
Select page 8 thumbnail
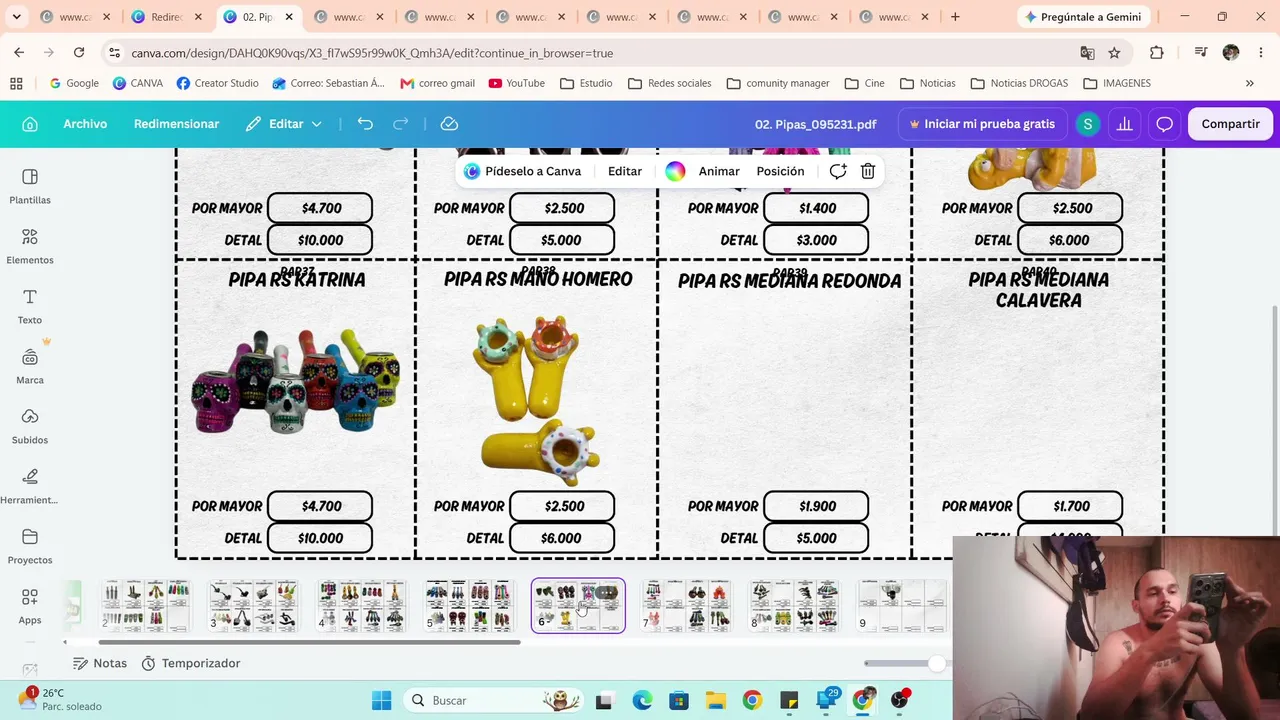coord(794,606)
